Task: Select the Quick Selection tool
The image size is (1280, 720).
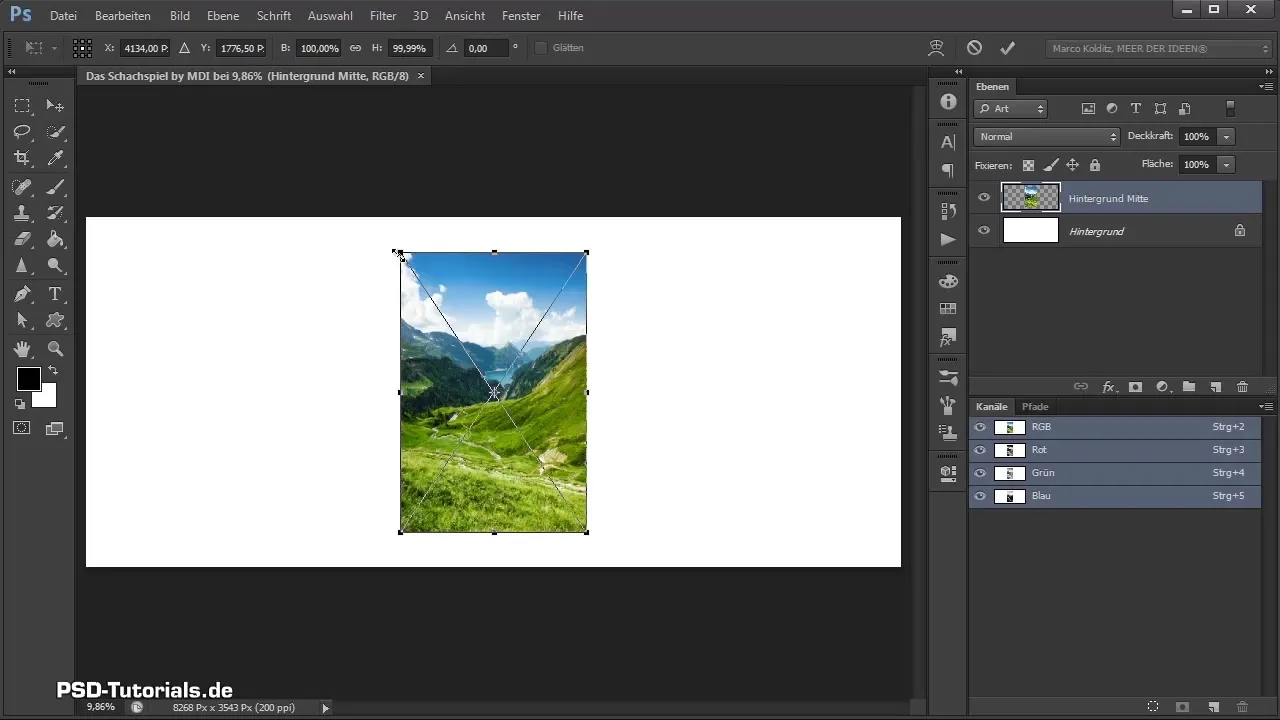Action: click(55, 132)
